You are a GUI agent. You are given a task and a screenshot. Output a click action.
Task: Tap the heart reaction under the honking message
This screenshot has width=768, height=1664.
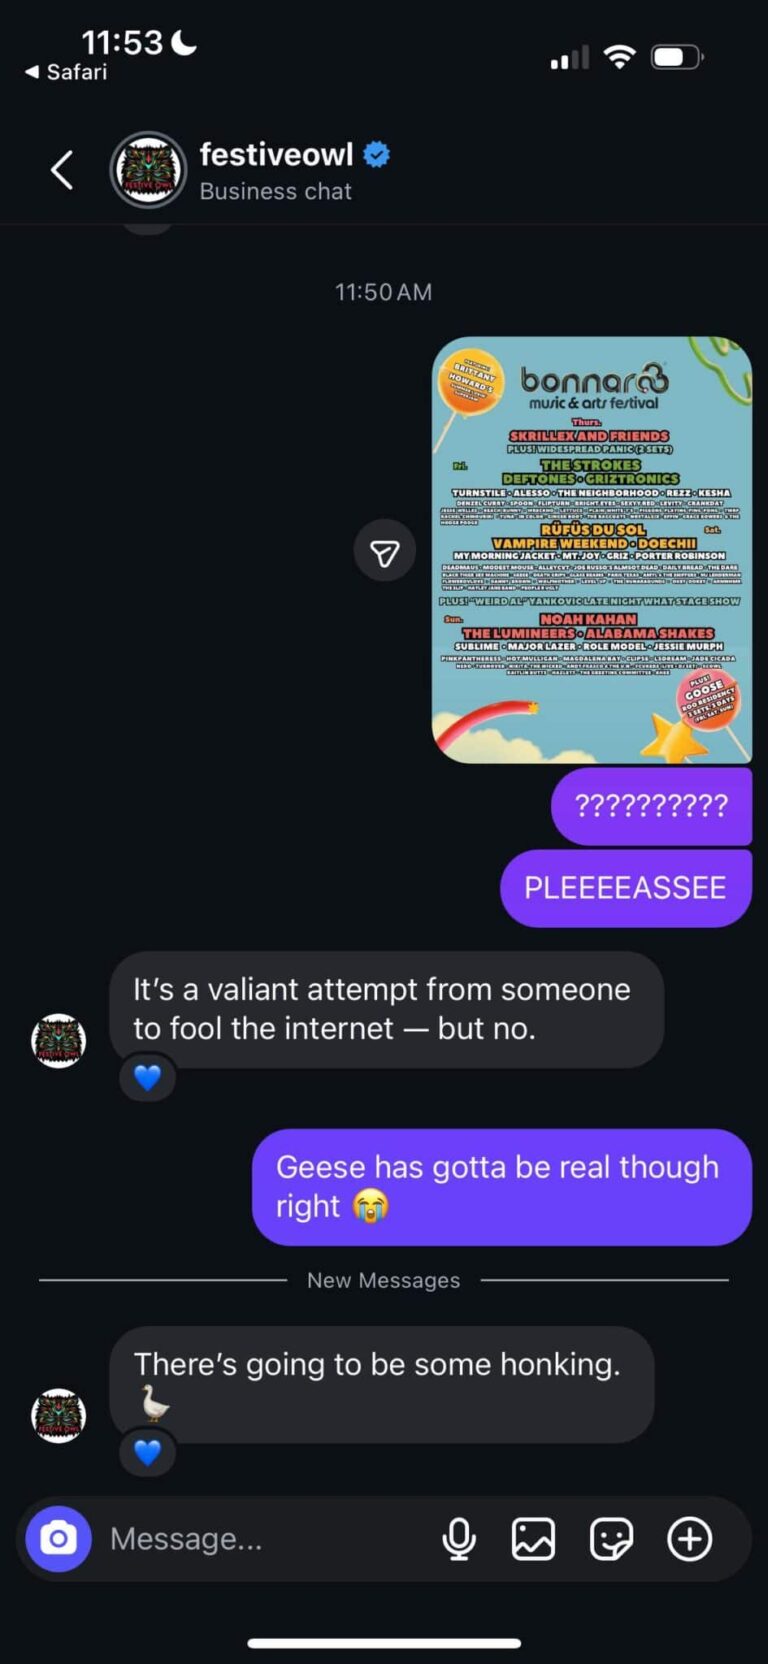click(147, 1452)
